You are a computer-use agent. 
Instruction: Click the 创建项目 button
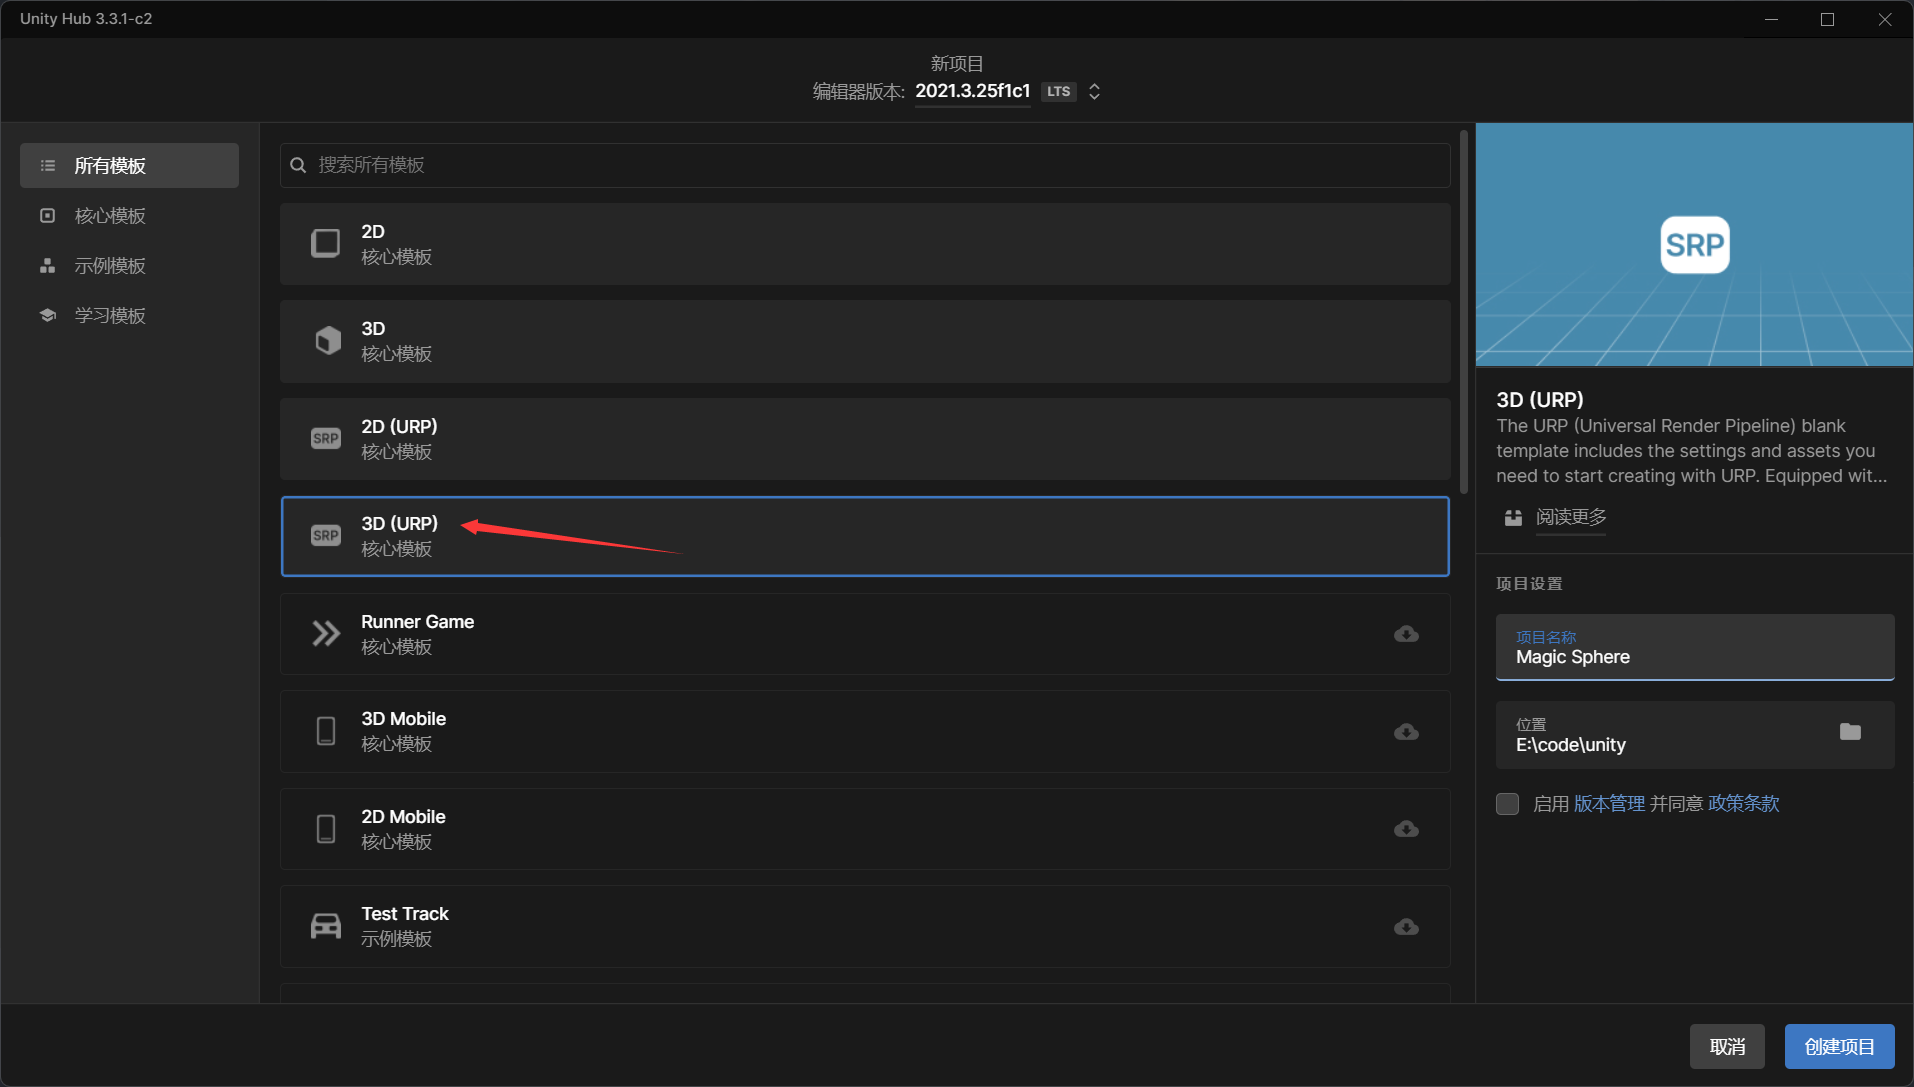pos(1839,1047)
